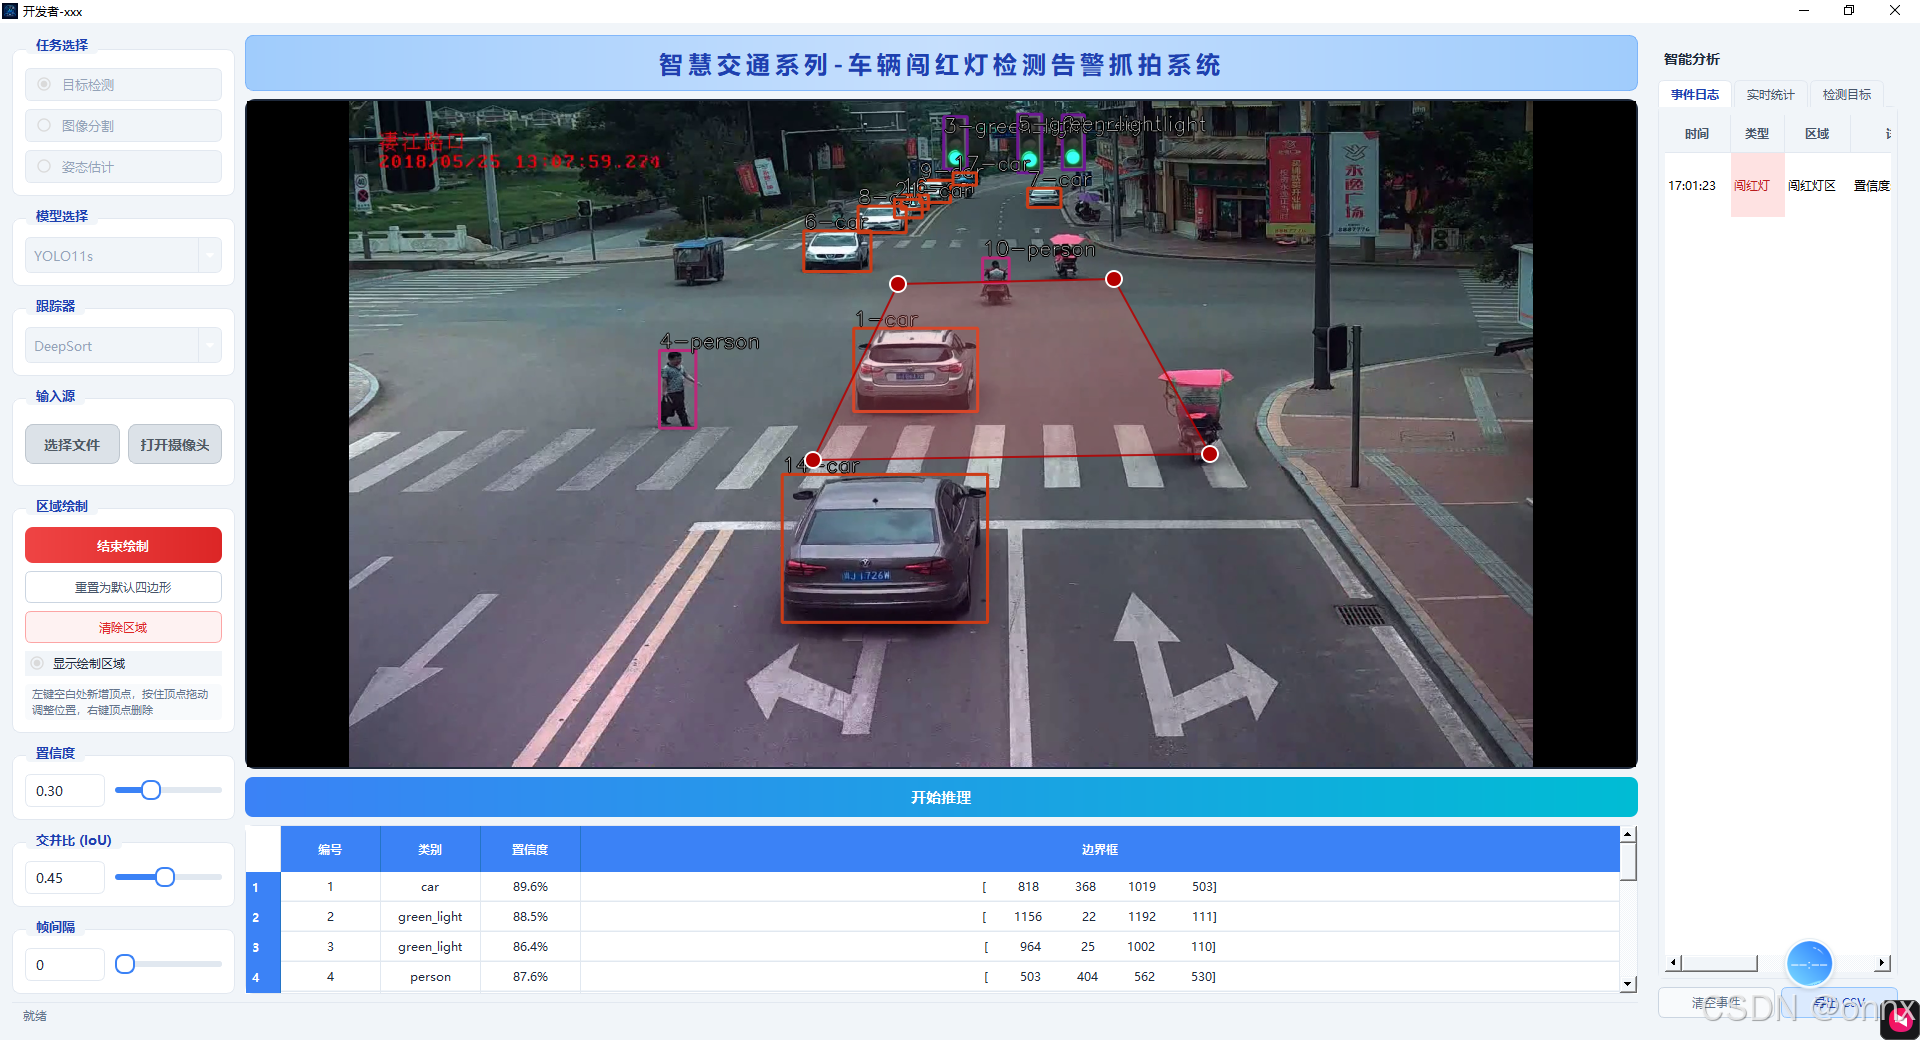Click the 86.4% confidence cell

pos(530,947)
